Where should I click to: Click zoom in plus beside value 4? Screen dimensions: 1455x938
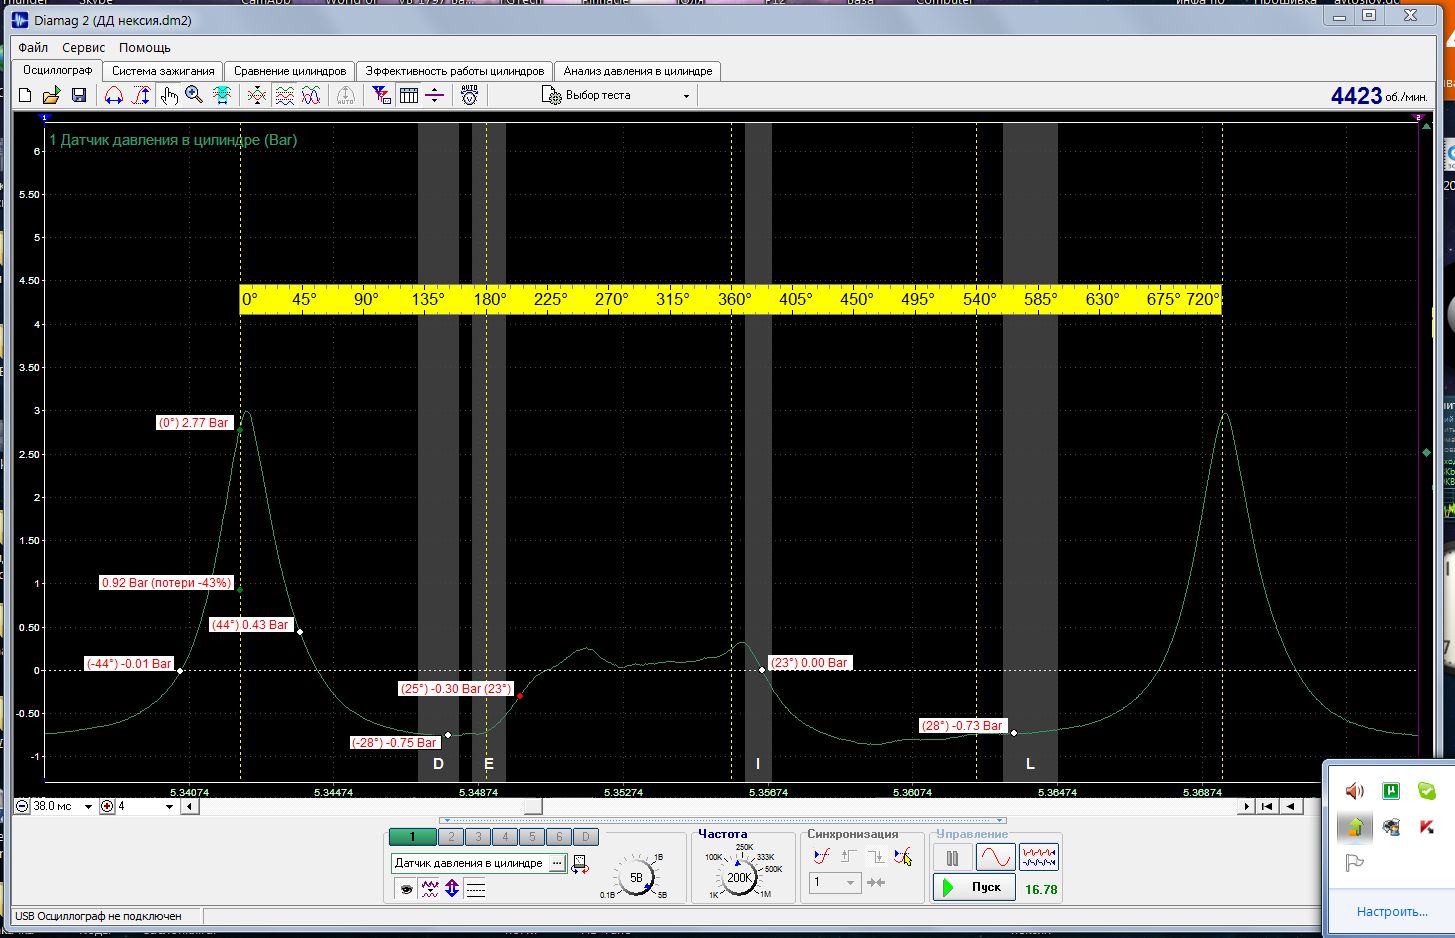click(x=107, y=806)
